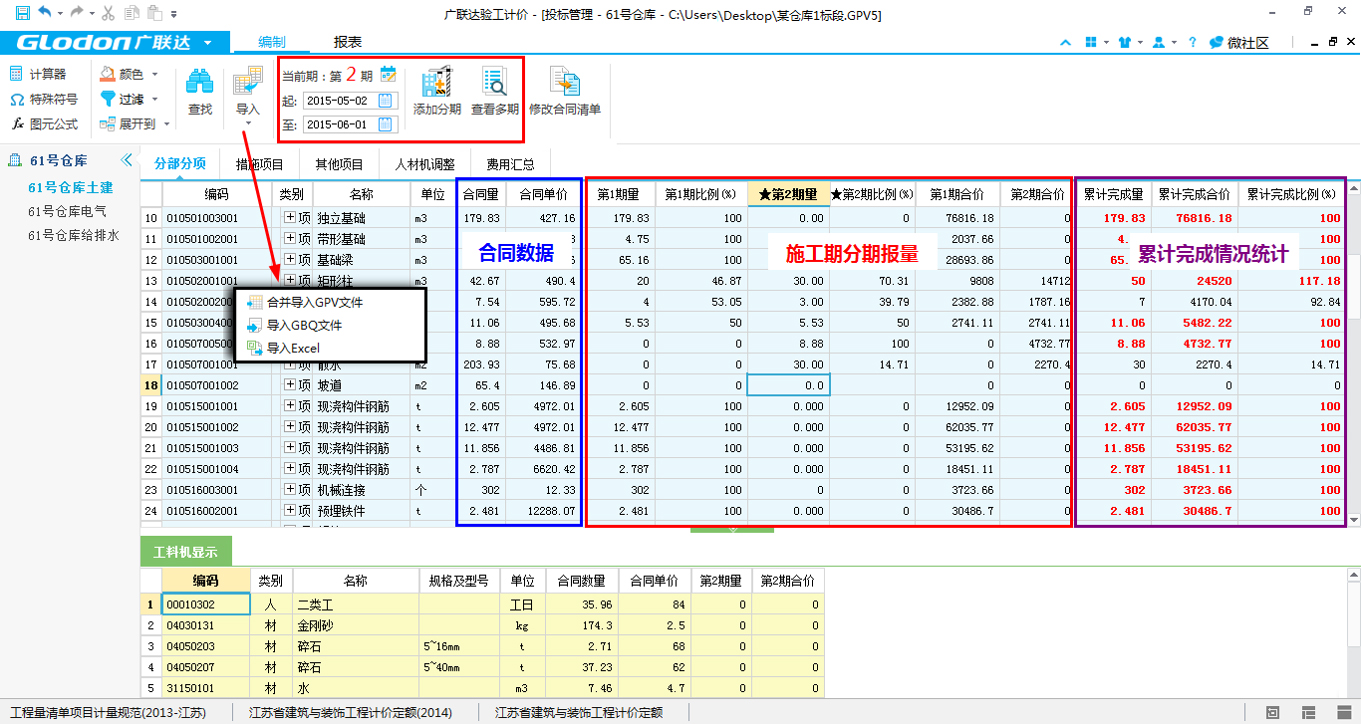Open the 微社区 community chat
1361x724 pixels.
pyautogui.click(x=1238, y=43)
